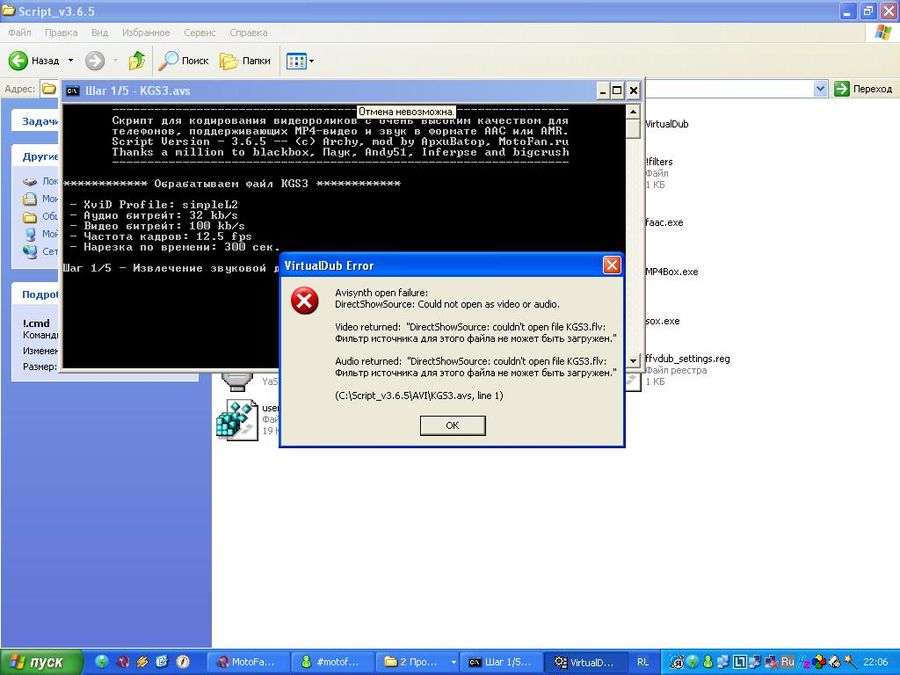Select the VirtualDub item in Explorer
900x675 pixels.
(x=666, y=124)
